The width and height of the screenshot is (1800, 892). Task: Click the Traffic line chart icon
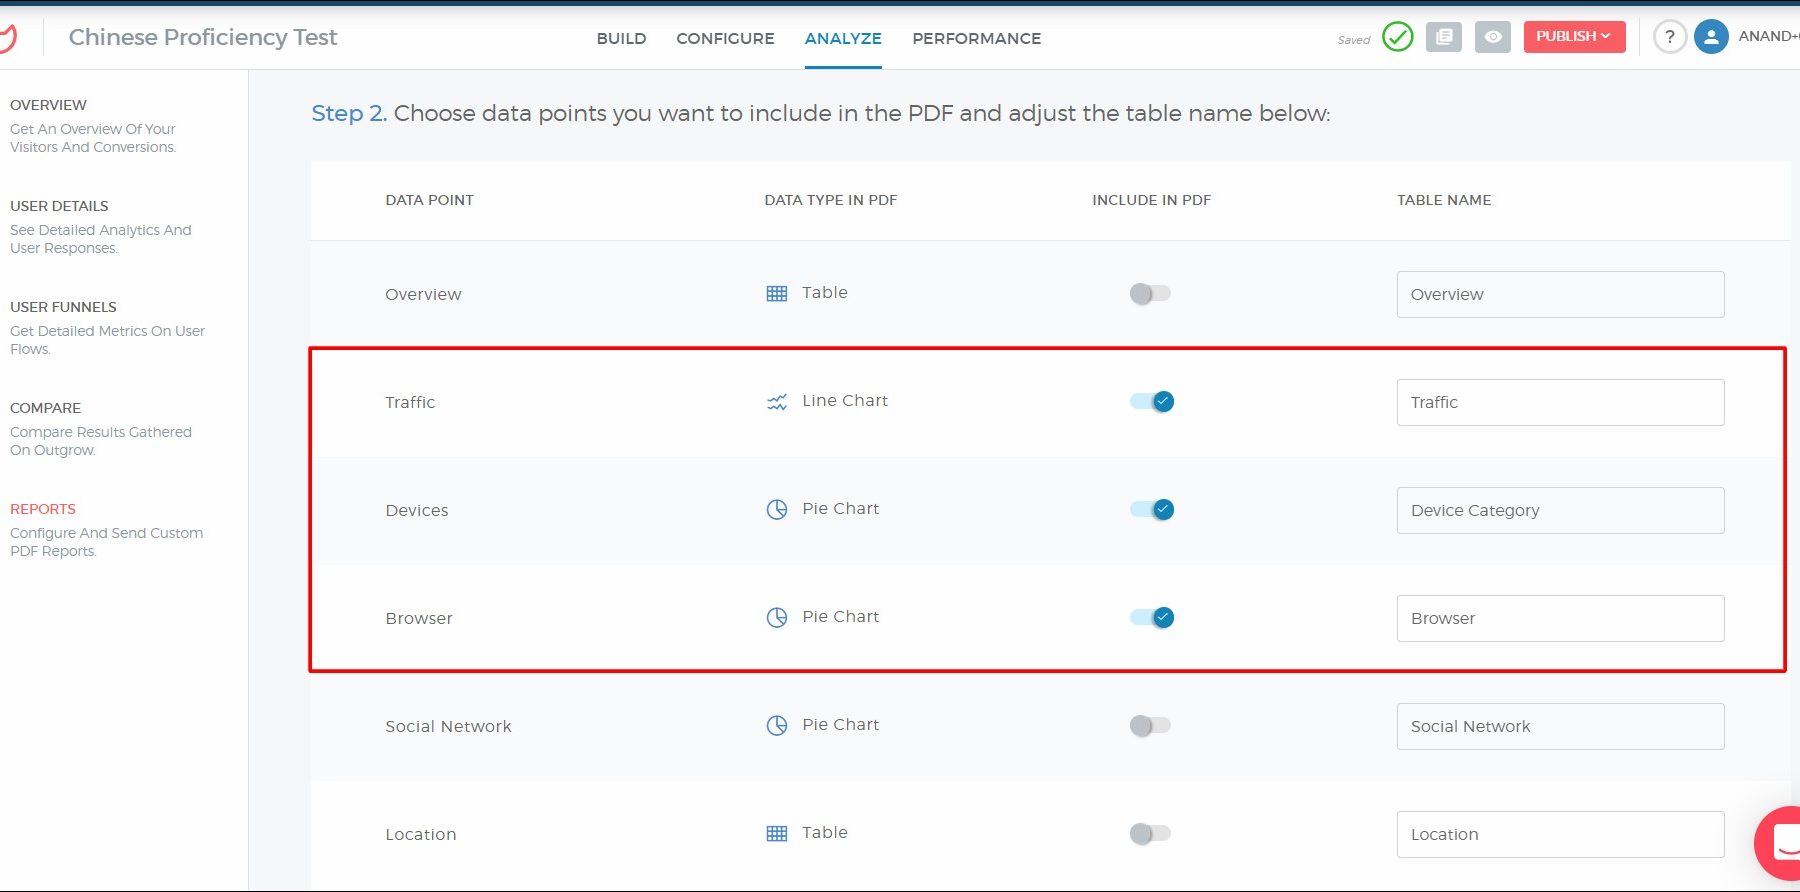776,402
